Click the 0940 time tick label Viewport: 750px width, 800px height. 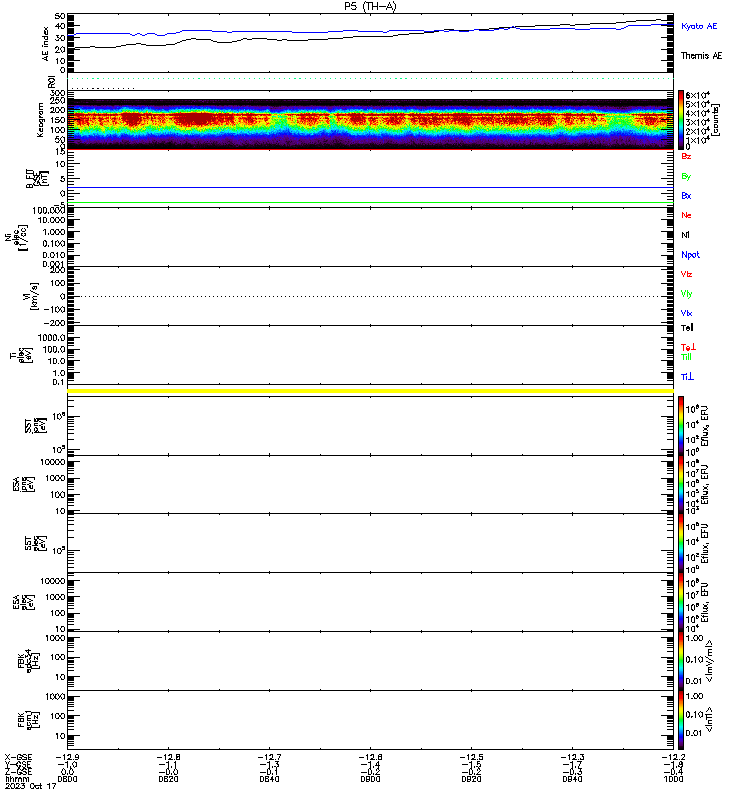[x=572, y=779]
